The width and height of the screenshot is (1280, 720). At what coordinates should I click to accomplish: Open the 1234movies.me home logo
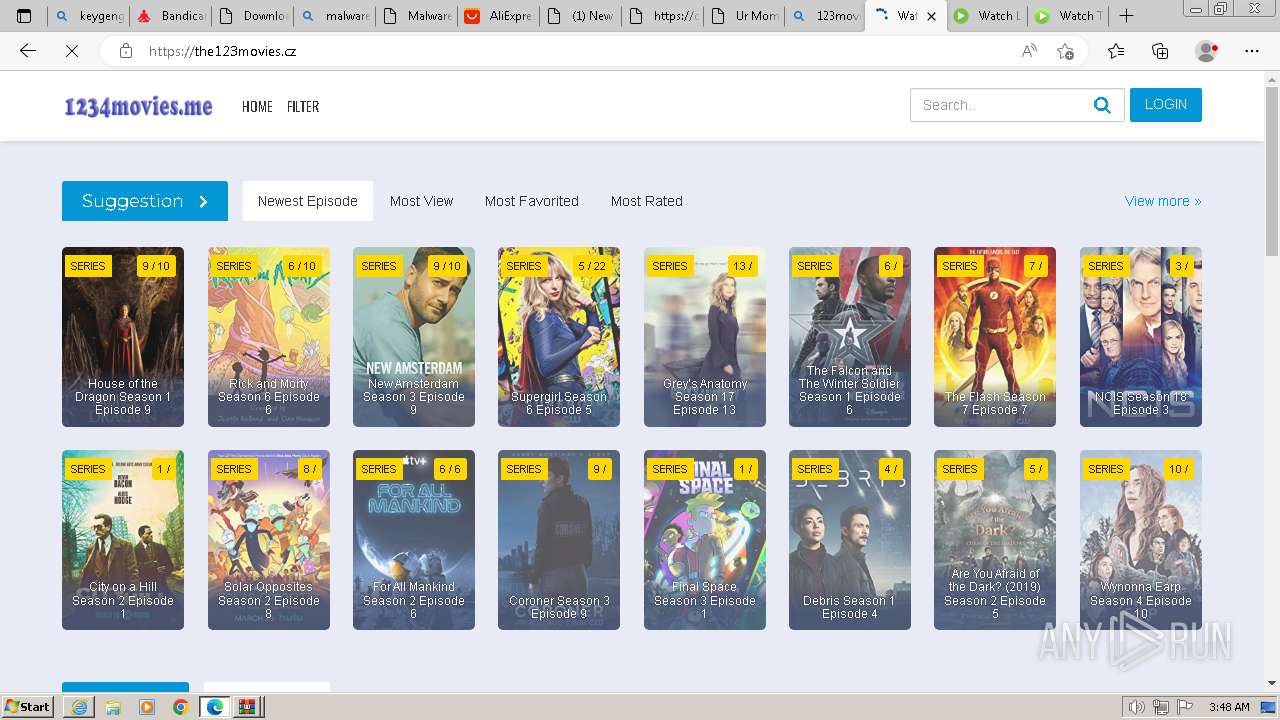[138, 106]
